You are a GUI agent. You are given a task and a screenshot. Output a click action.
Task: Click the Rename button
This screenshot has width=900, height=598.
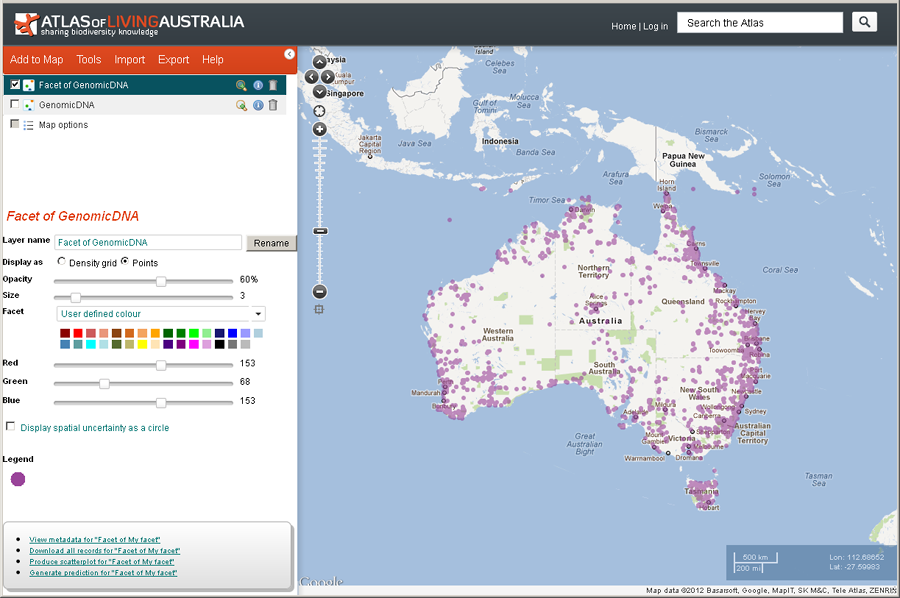point(271,243)
